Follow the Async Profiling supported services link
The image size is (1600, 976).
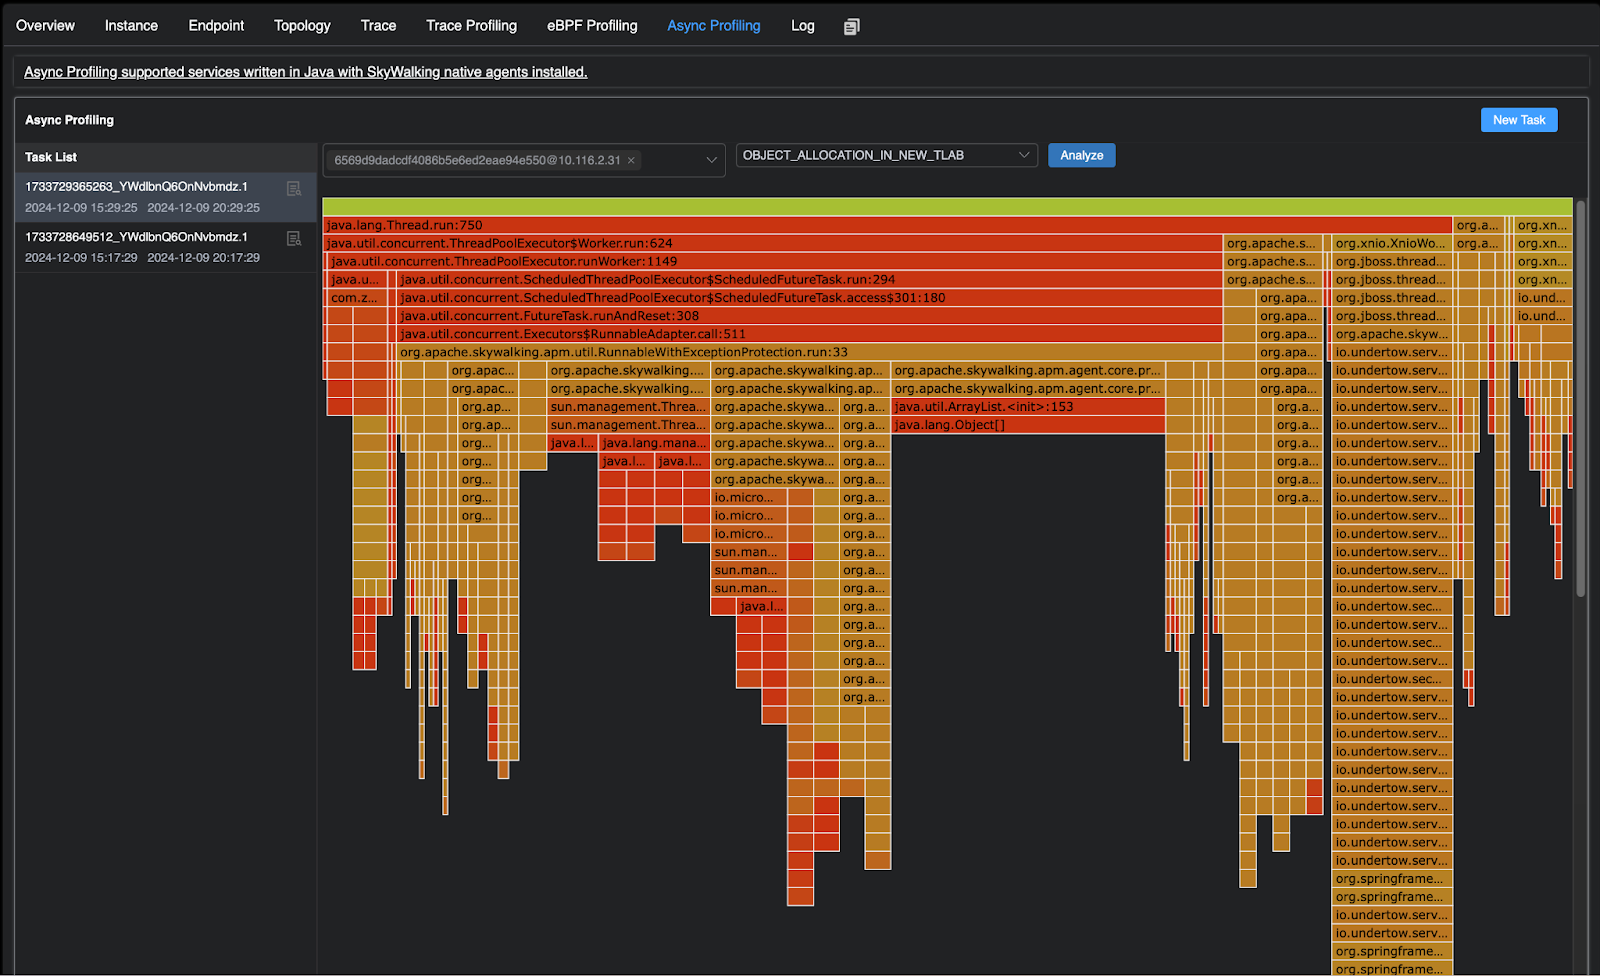click(x=305, y=72)
